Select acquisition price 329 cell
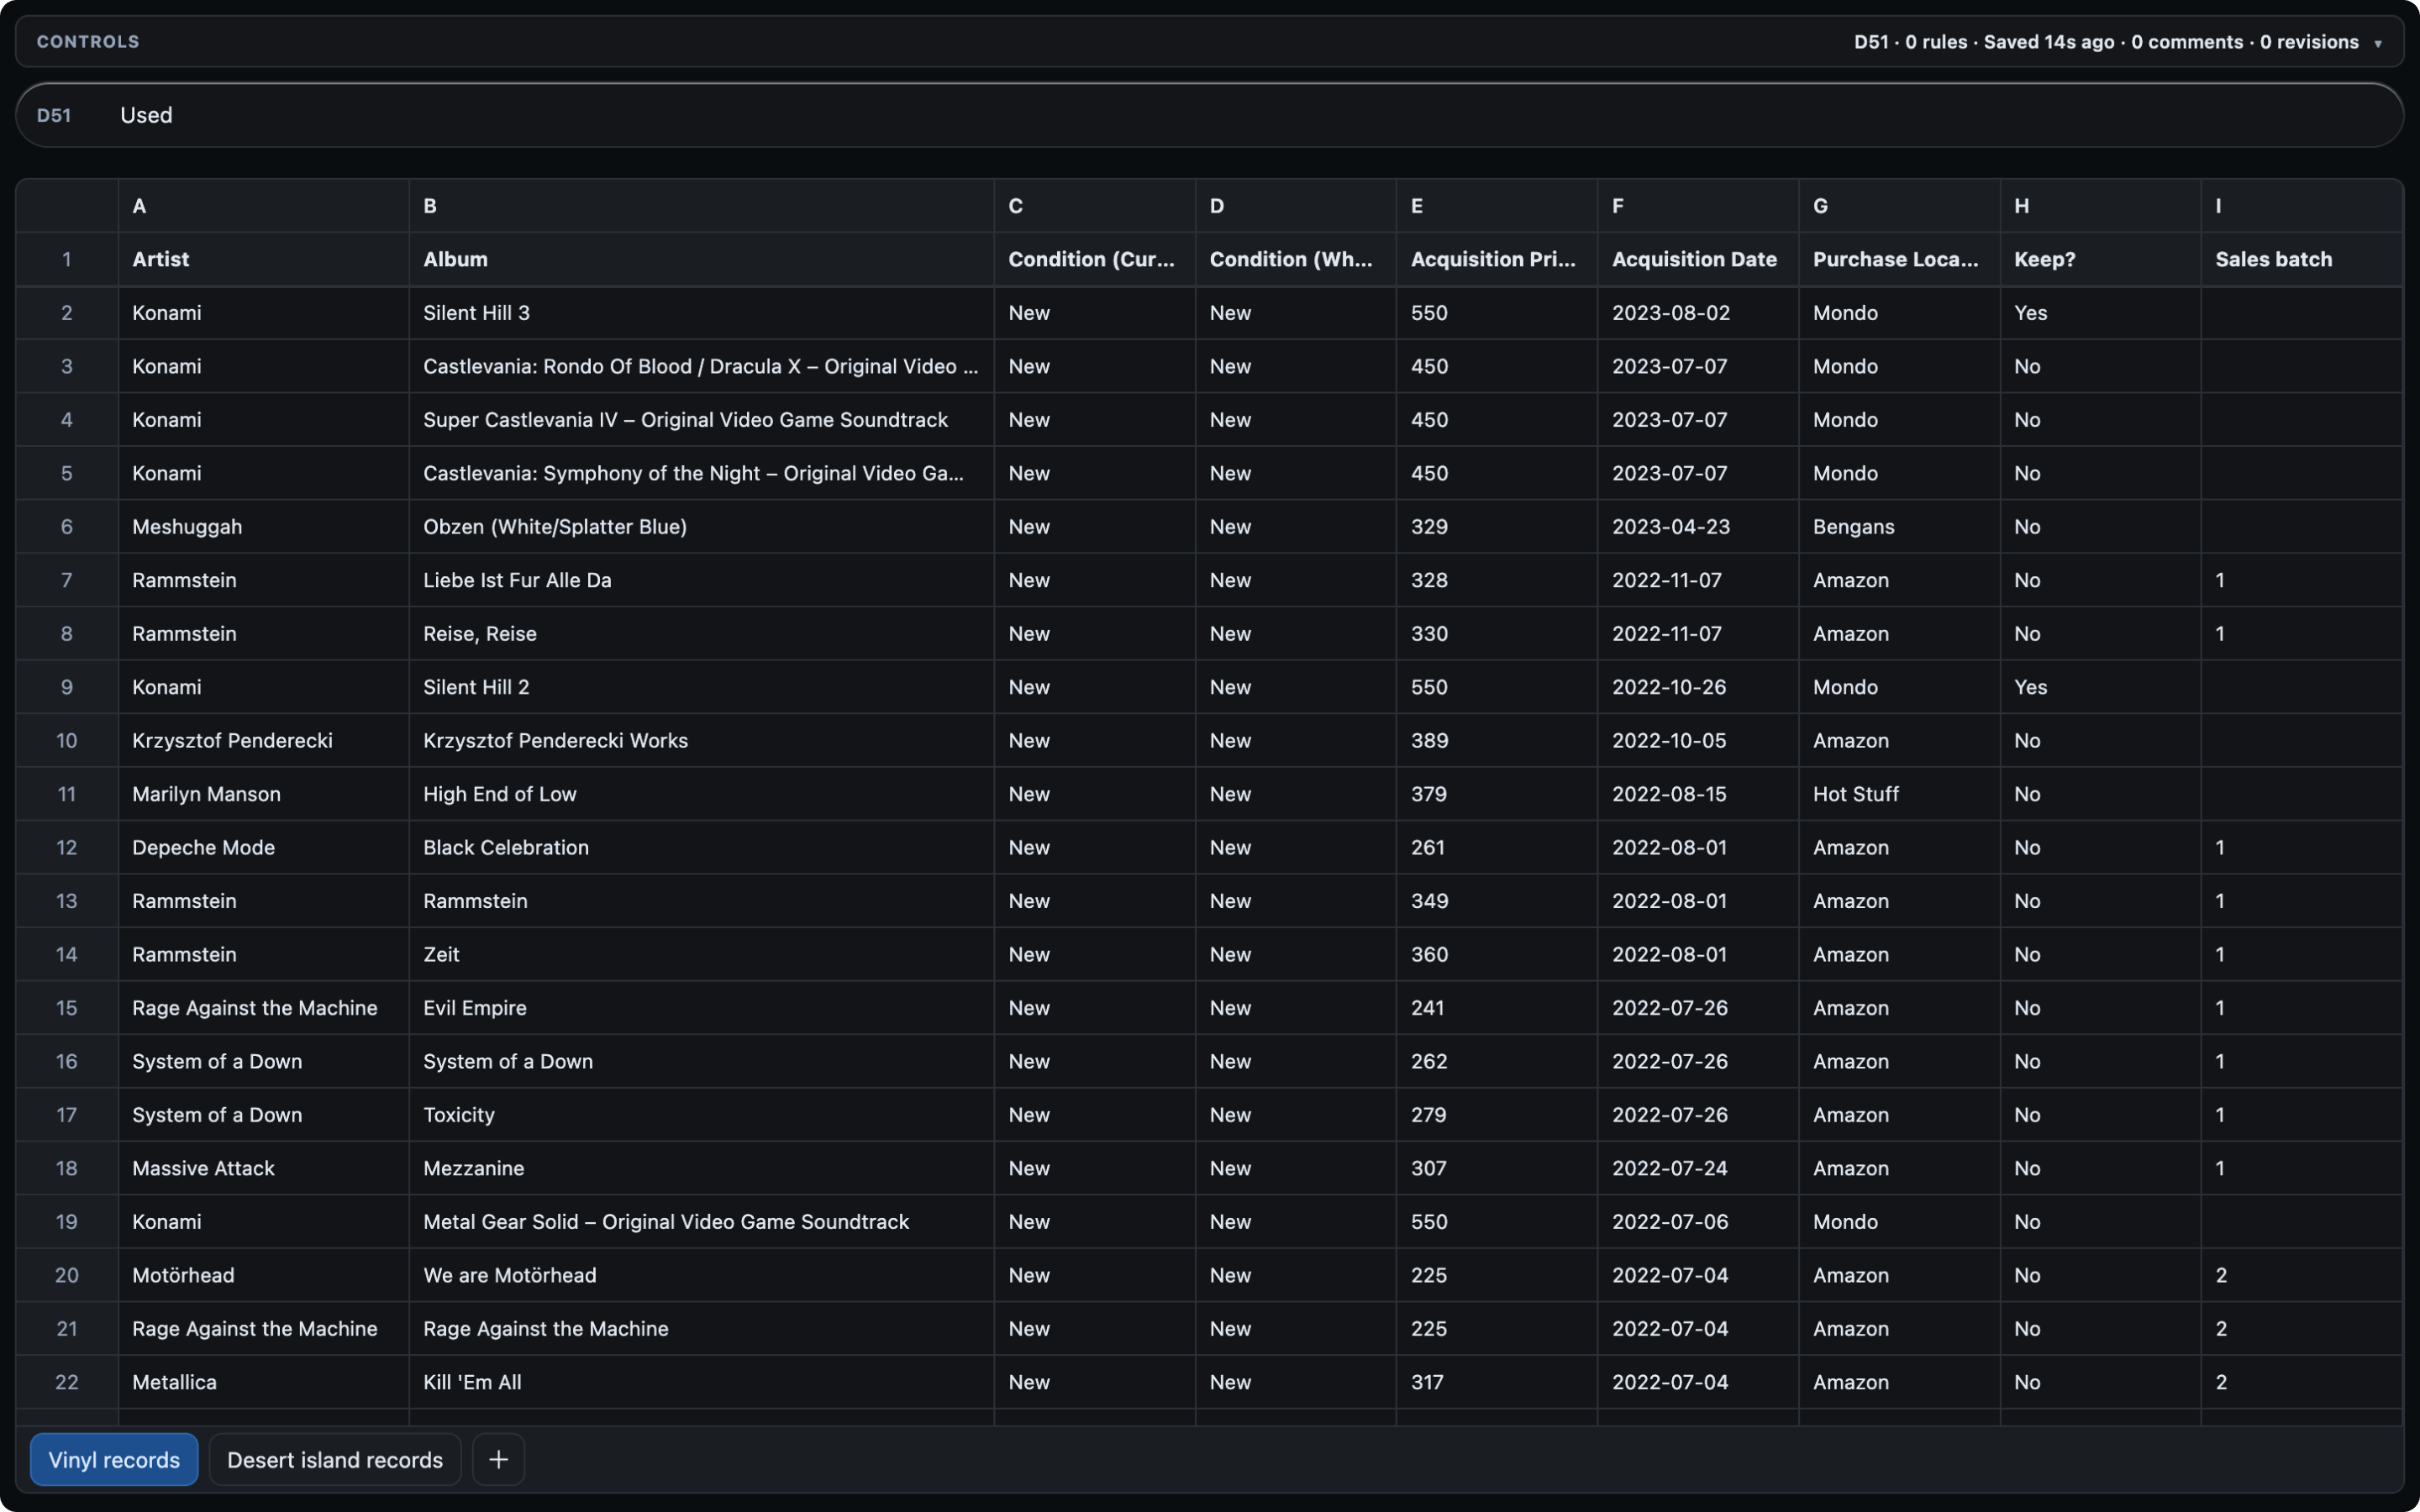 (x=1496, y=527)
